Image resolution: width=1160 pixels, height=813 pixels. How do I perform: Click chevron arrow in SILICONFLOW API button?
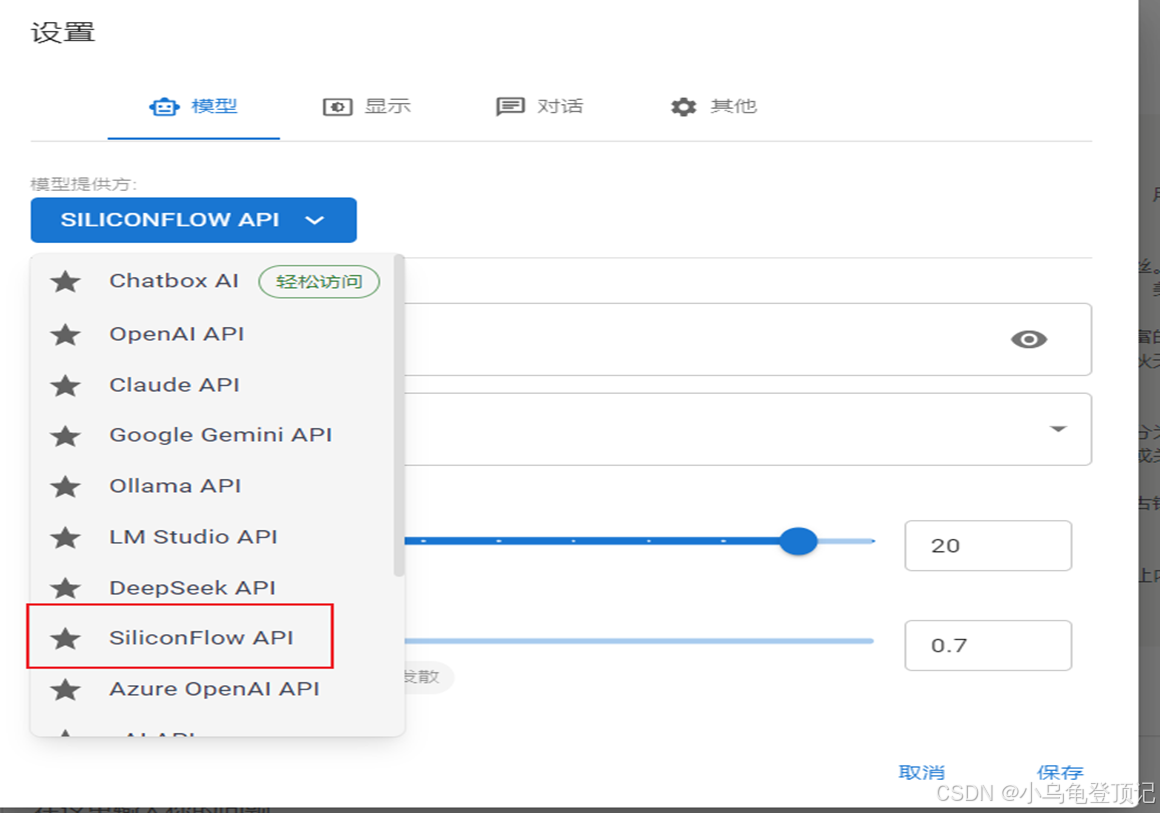[x=314, y=220]
